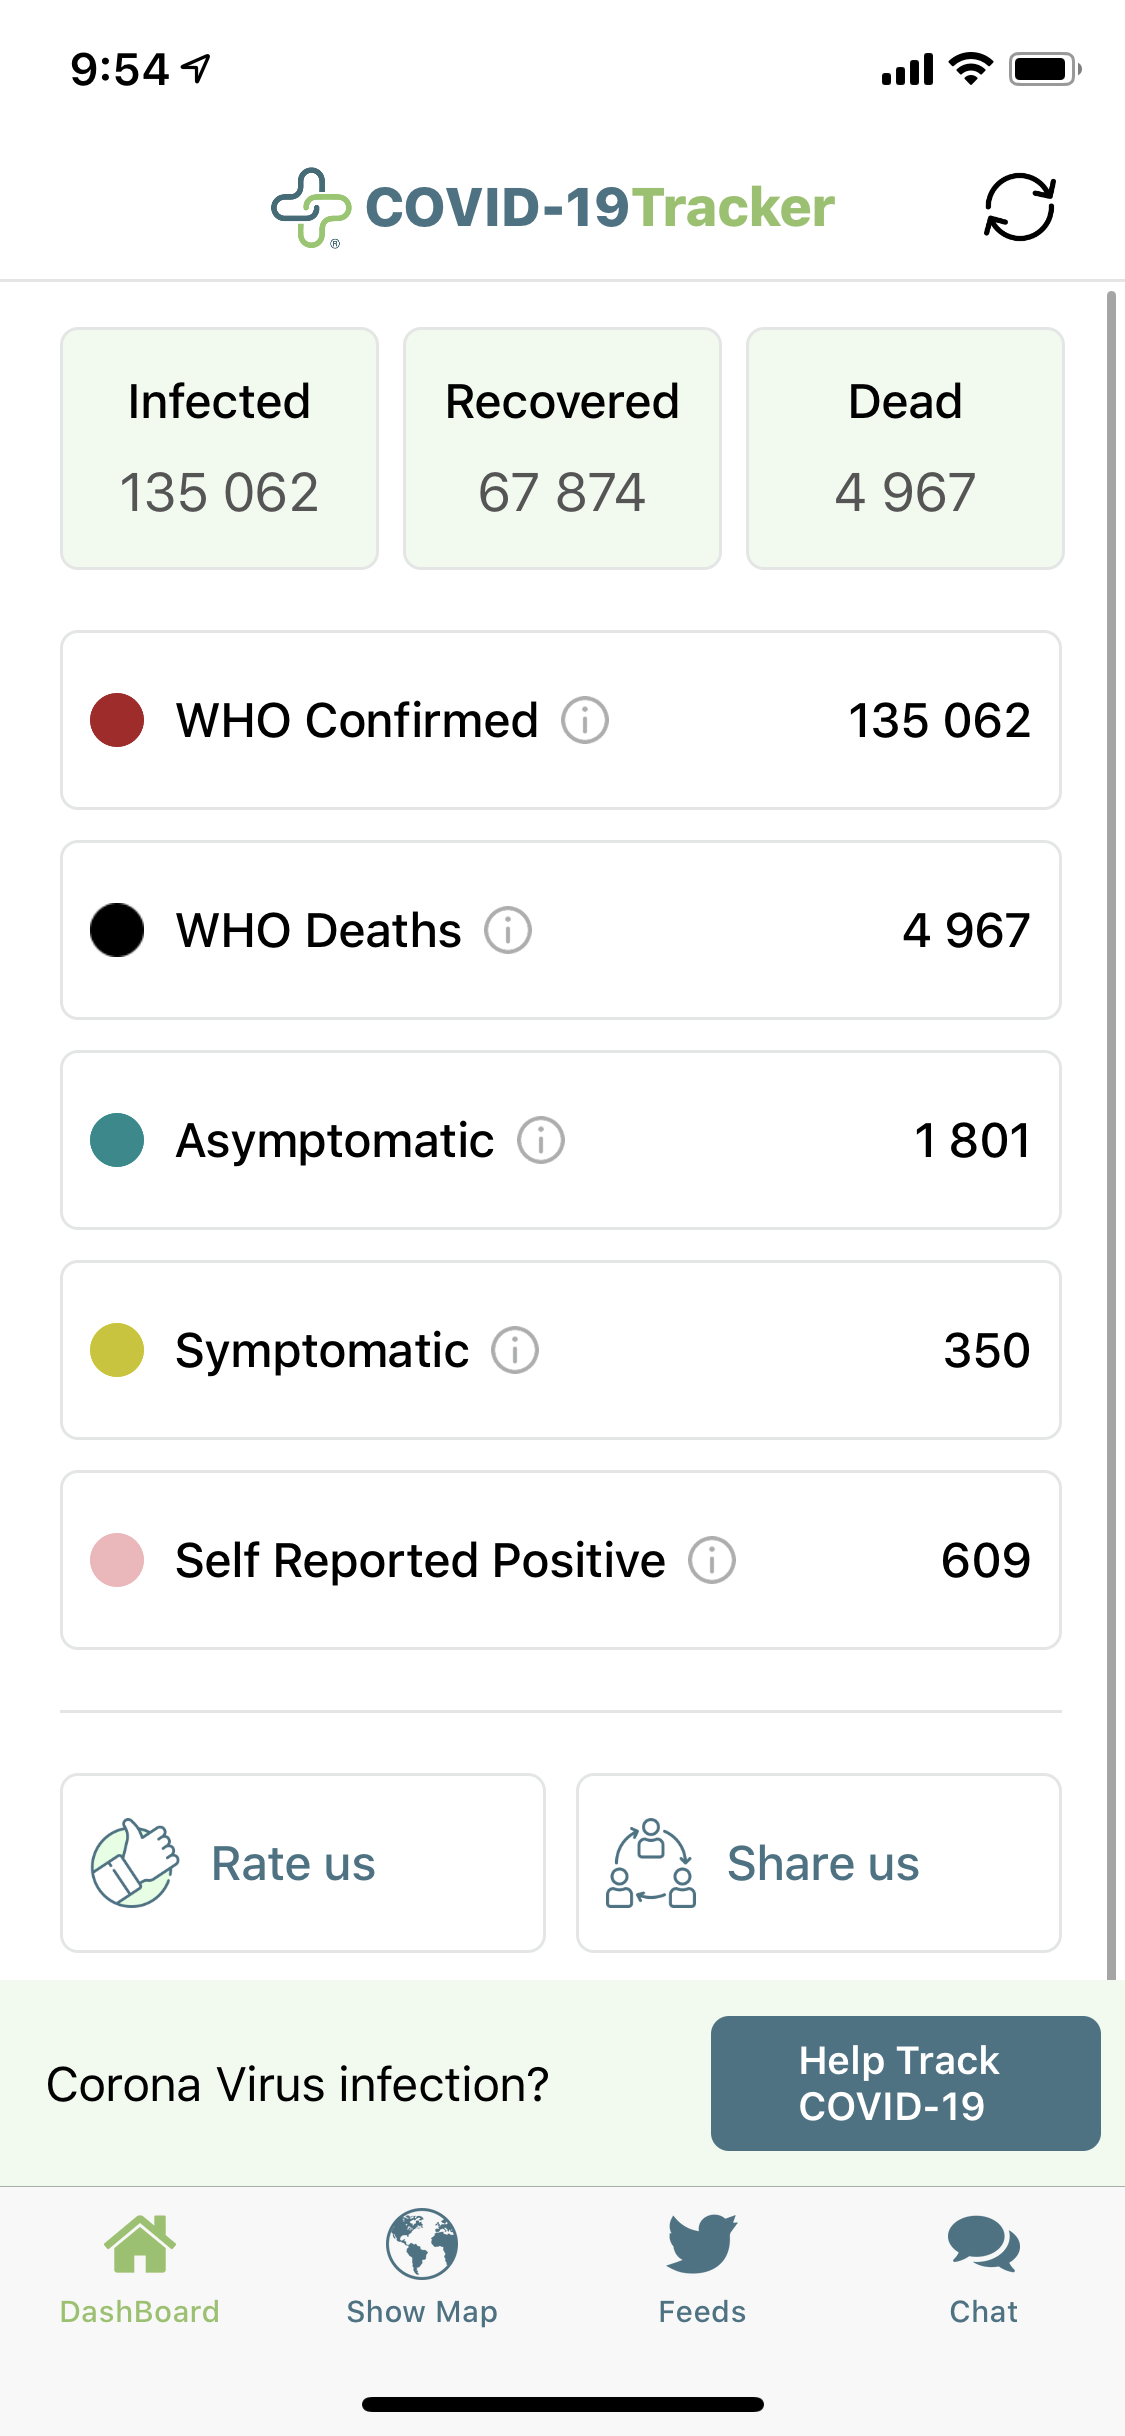This screenshot has height=2436, width=1125.
Task: Tap the Recovered count card
Action: click(x=562, y=448)
